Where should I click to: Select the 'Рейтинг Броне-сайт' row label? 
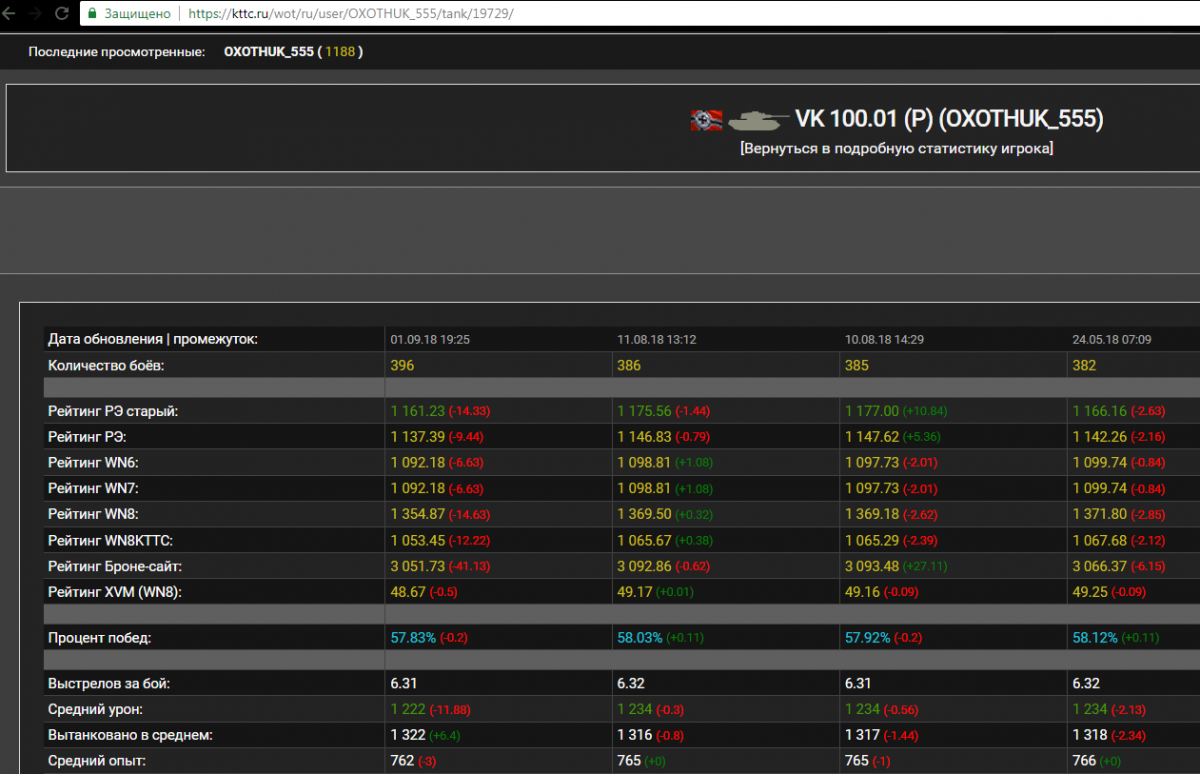coord(114,566)
